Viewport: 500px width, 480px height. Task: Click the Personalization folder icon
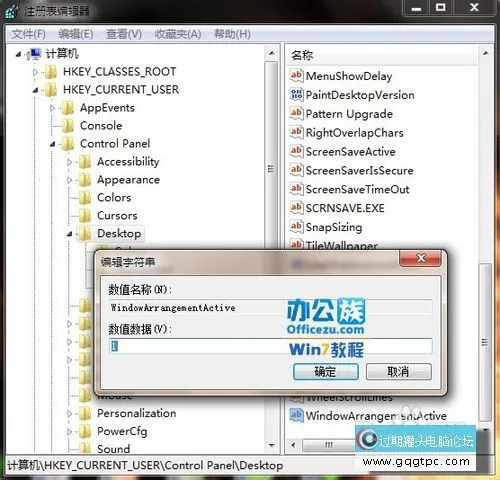(85, 414)
